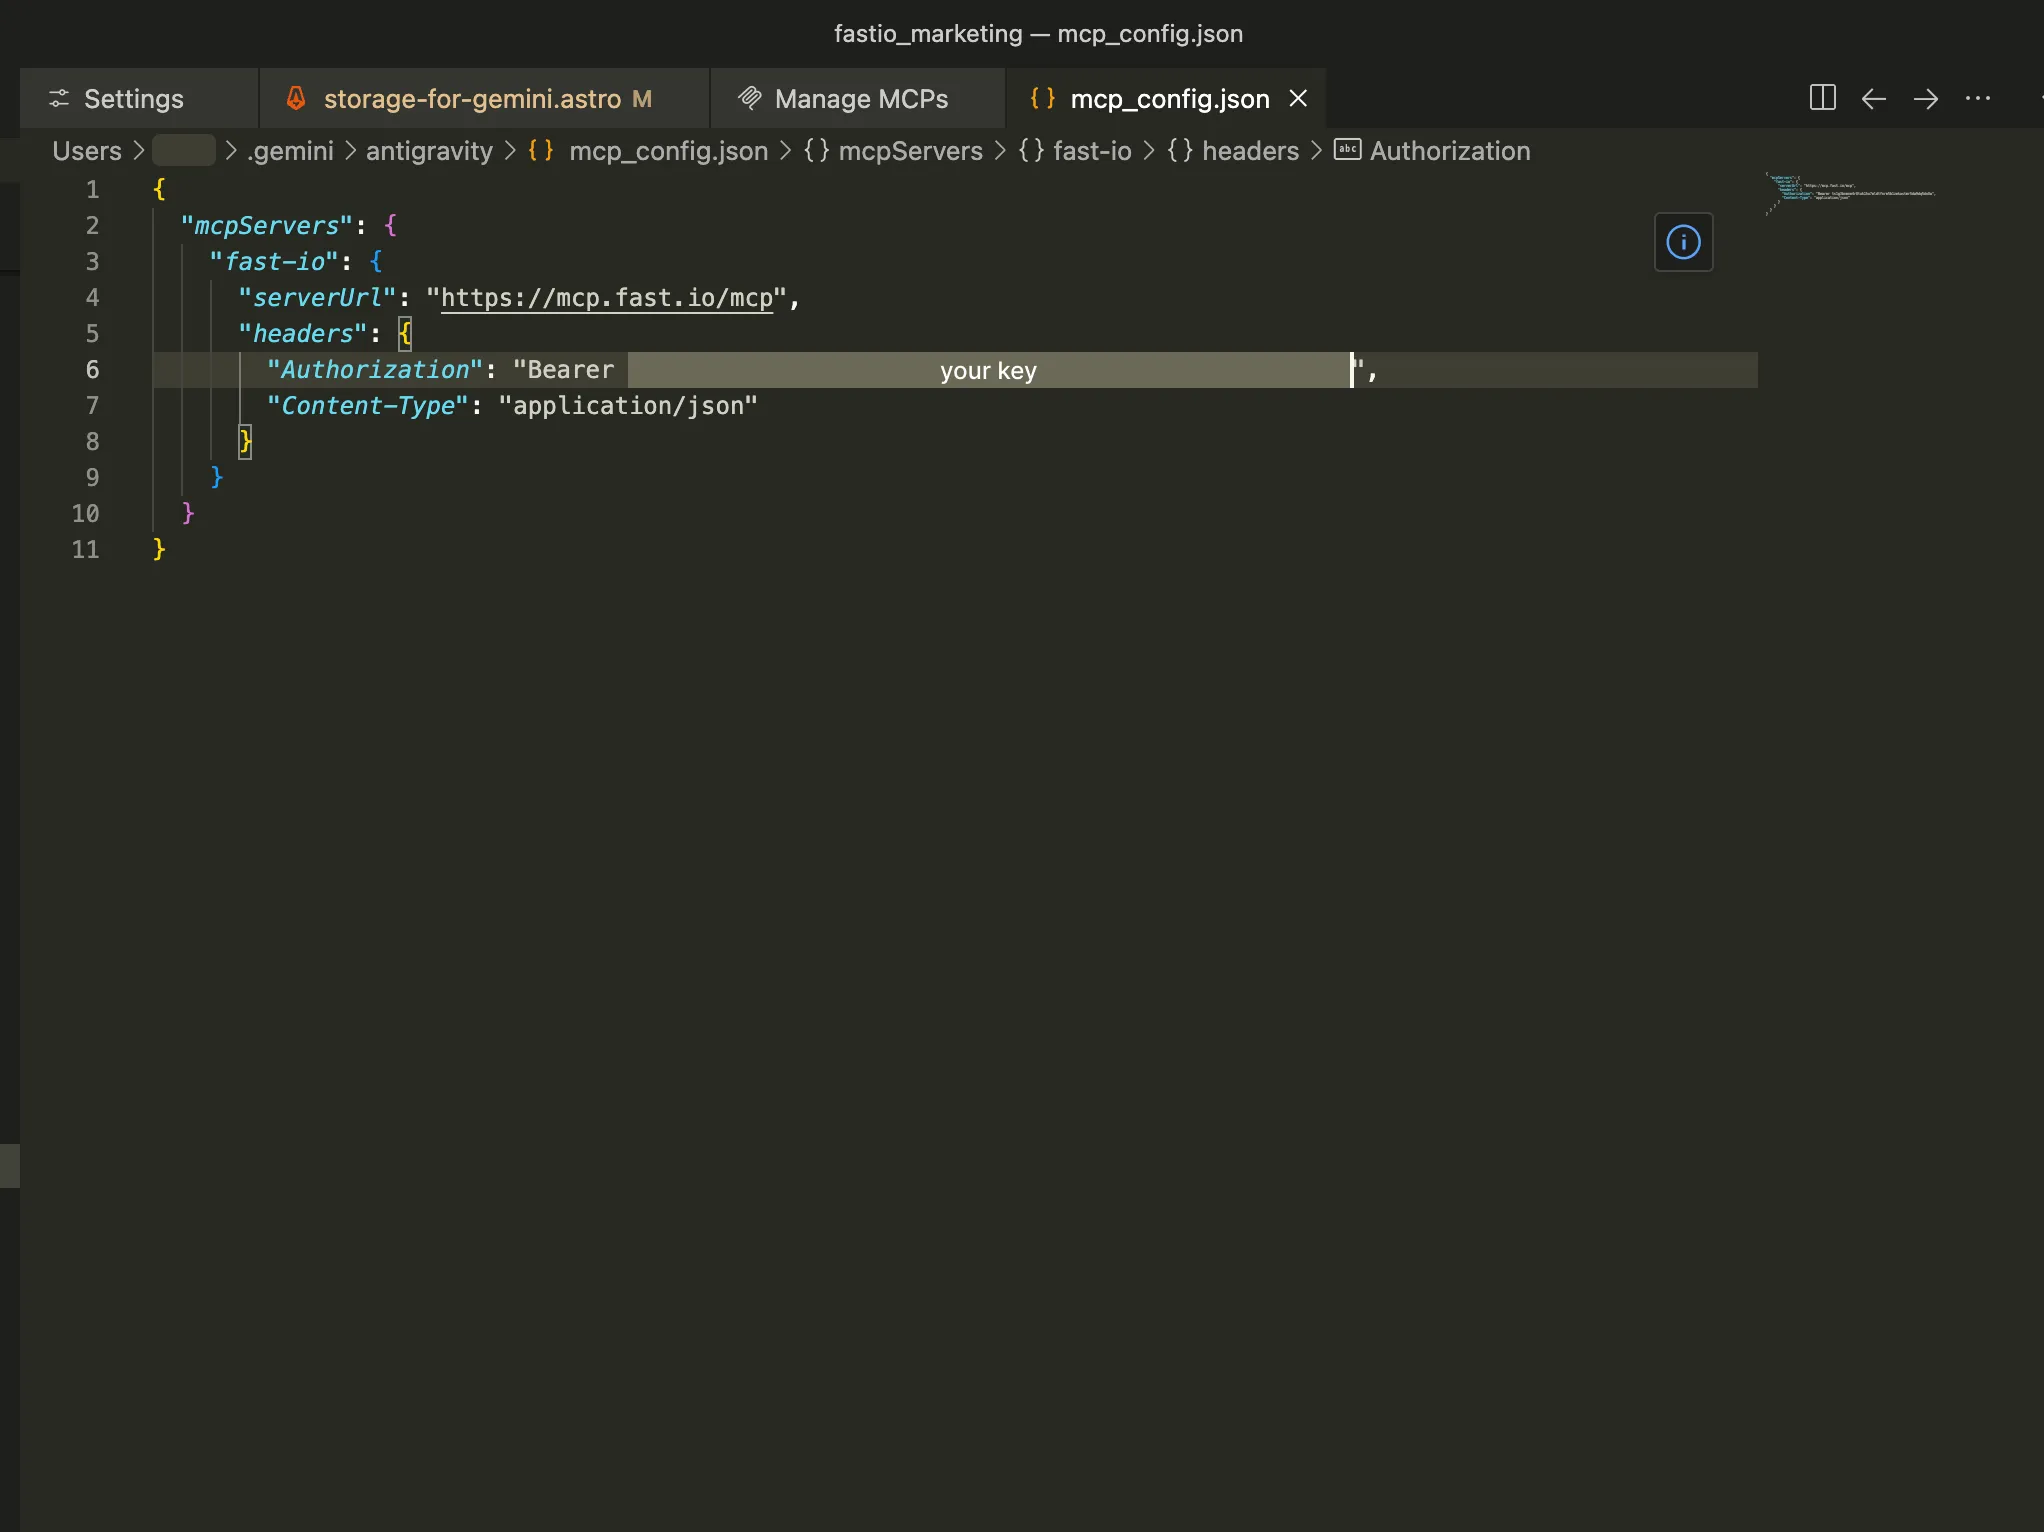Click the highlighted 'your key' value field
The height and width of the screenshot is (1532, 2044).
pos(988,370)
